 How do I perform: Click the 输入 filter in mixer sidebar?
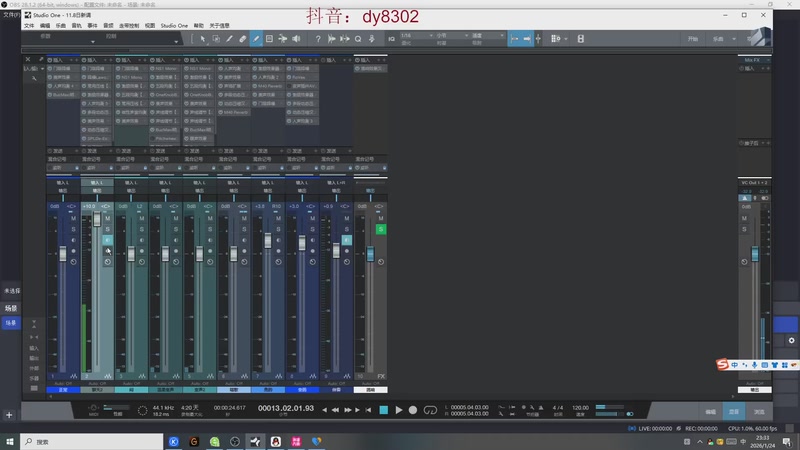(34, 348)
